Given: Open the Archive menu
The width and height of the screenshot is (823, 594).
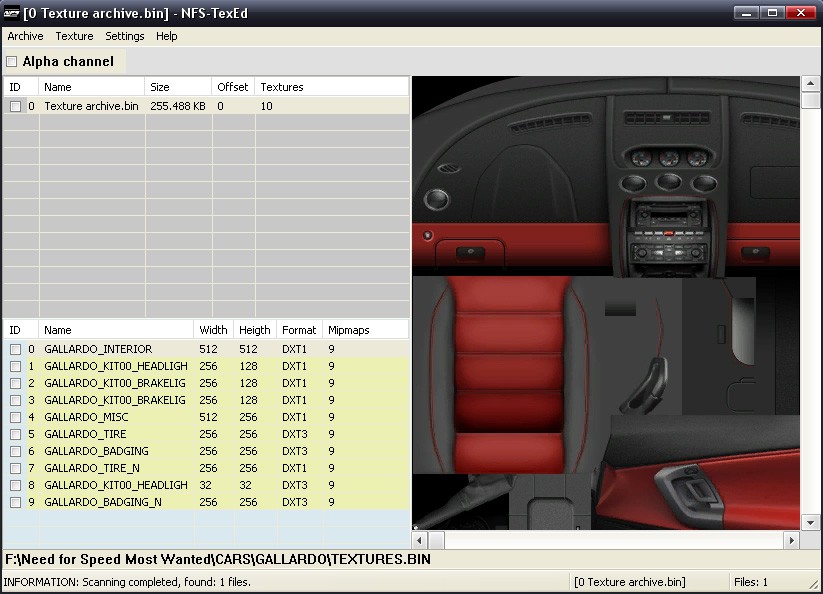Looking at the screenshot, I should point(25,36).
